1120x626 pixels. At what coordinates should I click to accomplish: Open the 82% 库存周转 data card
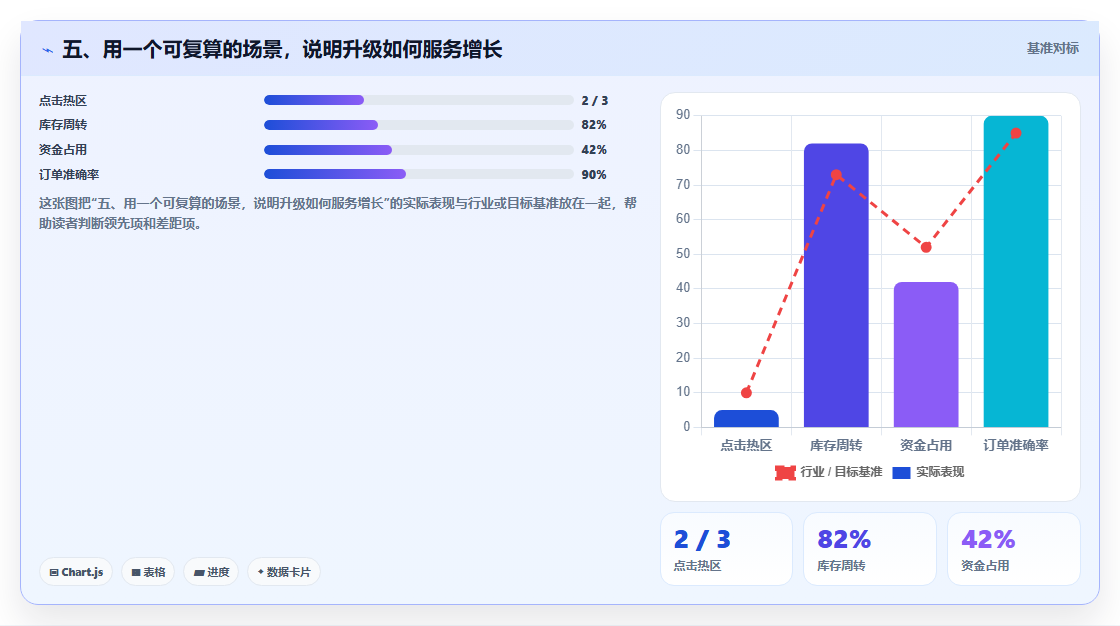(x=870, y=549)
